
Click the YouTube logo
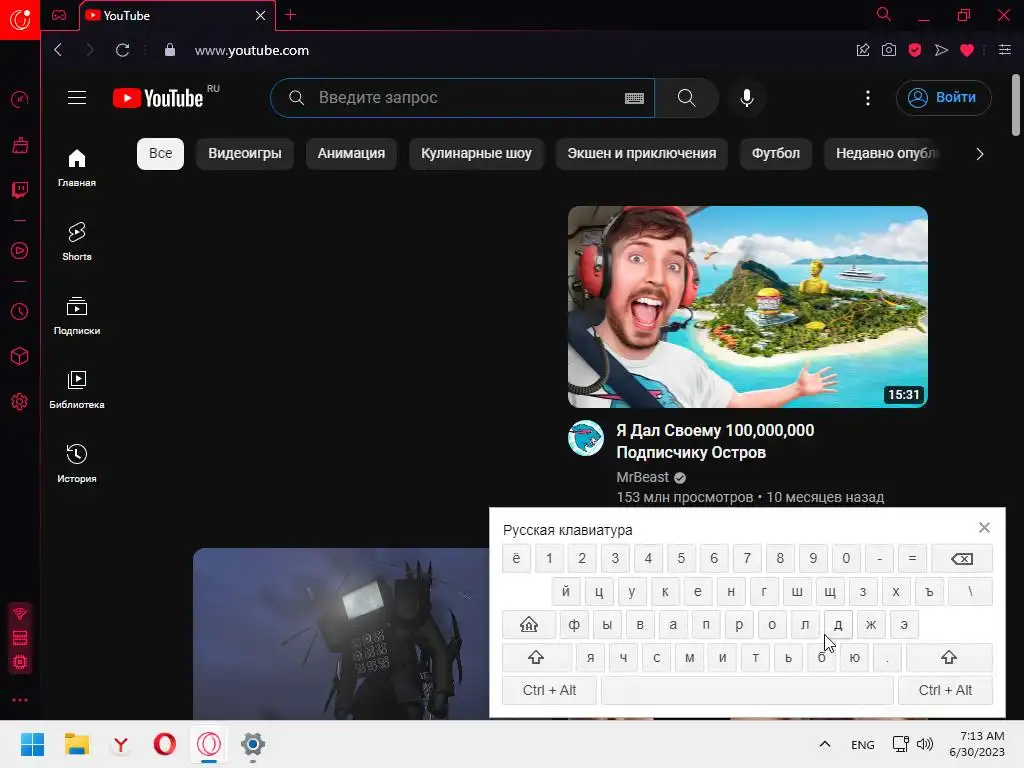pyautogui.click(x=159, y=98)
